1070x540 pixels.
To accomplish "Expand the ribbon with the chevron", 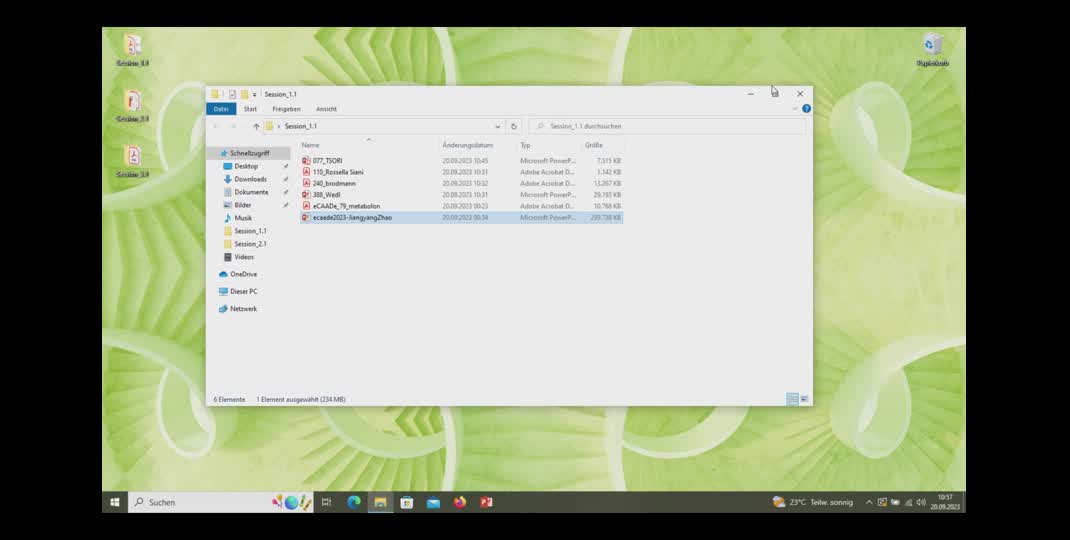I will click(x=796, y=109).
